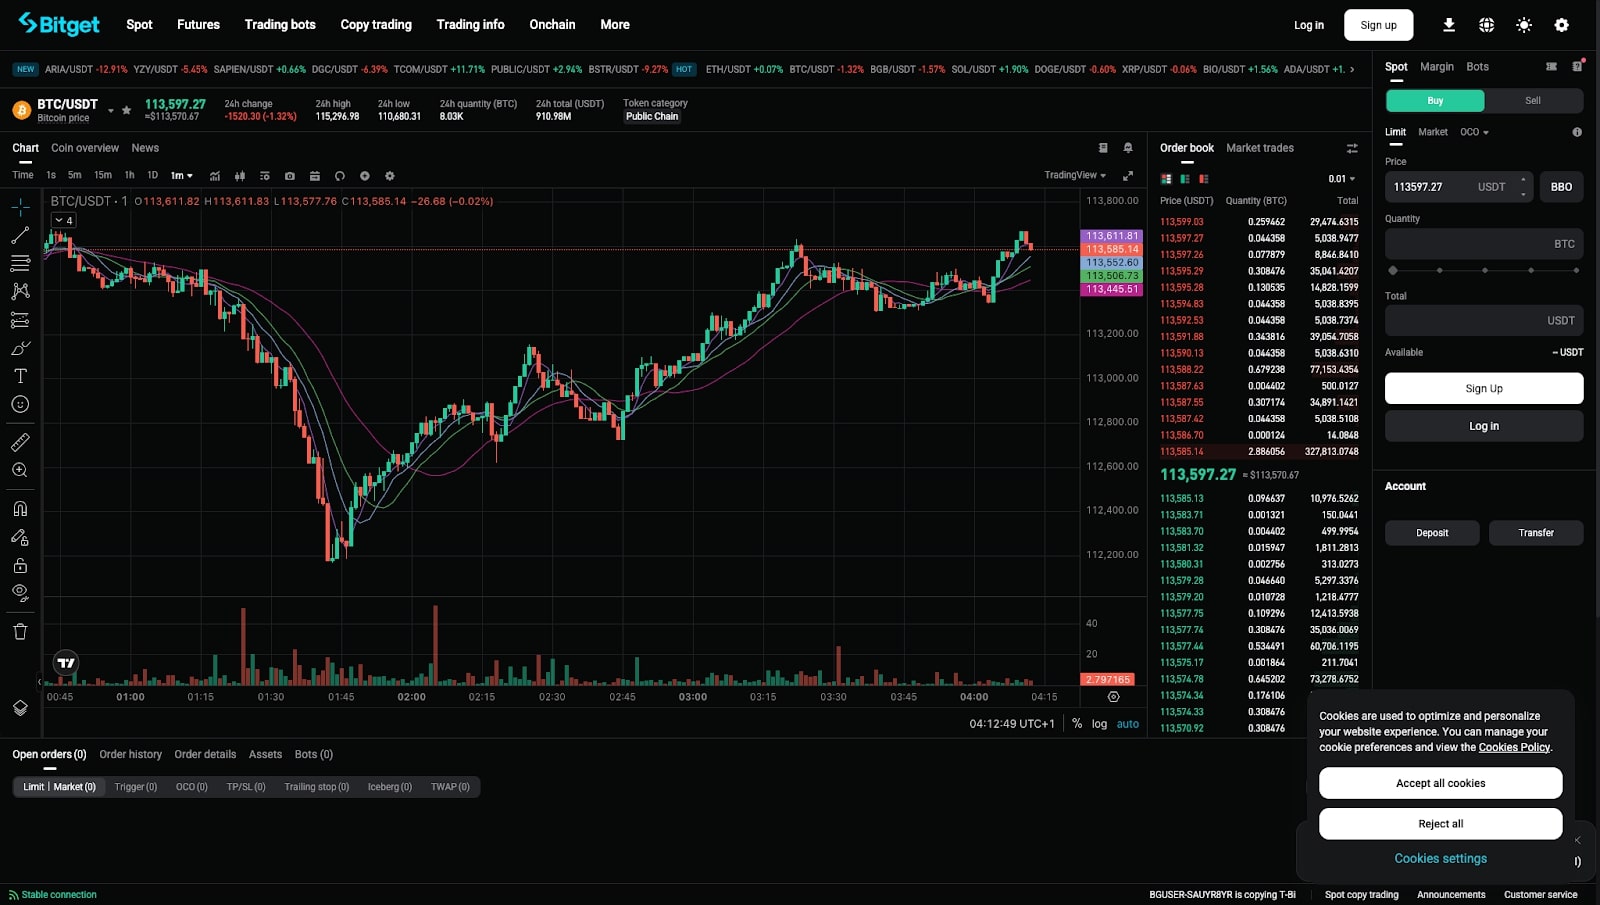Open the emoji annotation tool
This screenshot has height=905, width=1600.
20,404
